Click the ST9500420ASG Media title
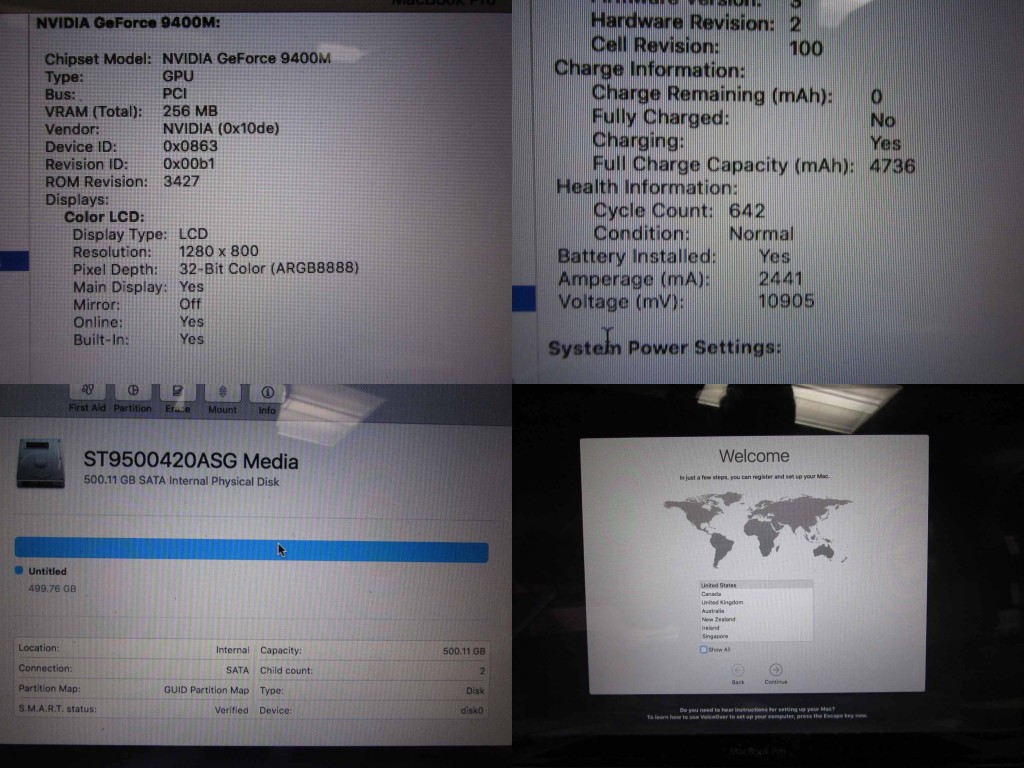The height and width of the screenshot is (768, 1024). tap(191, 460)
